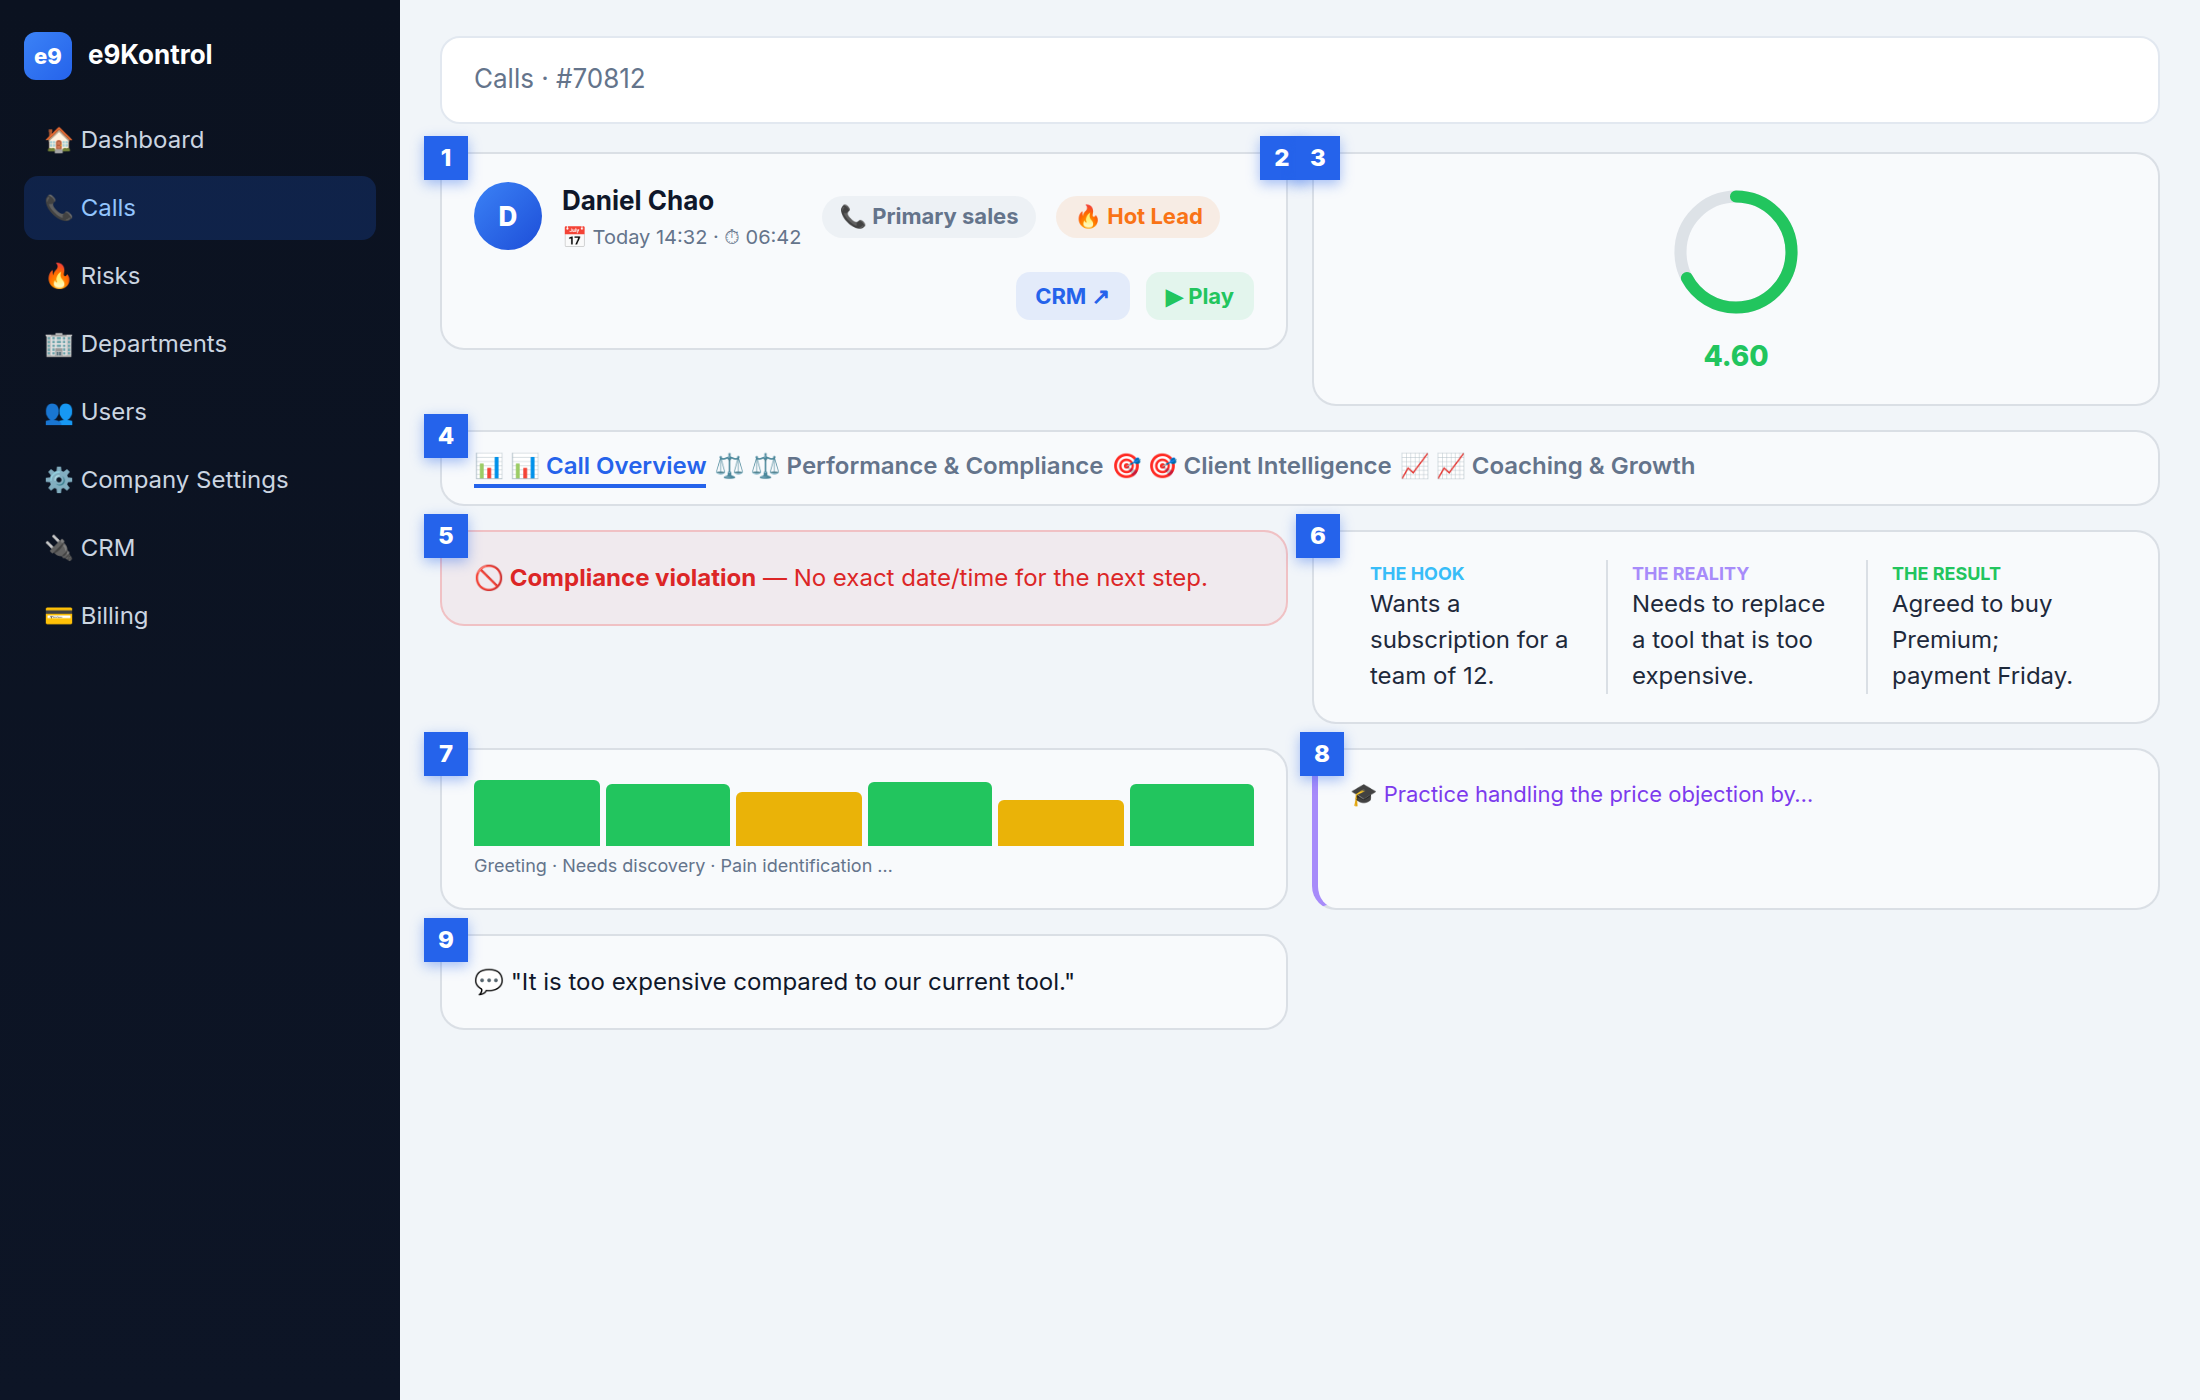Click the first green Greeting stage bar

tap(537, 813)
